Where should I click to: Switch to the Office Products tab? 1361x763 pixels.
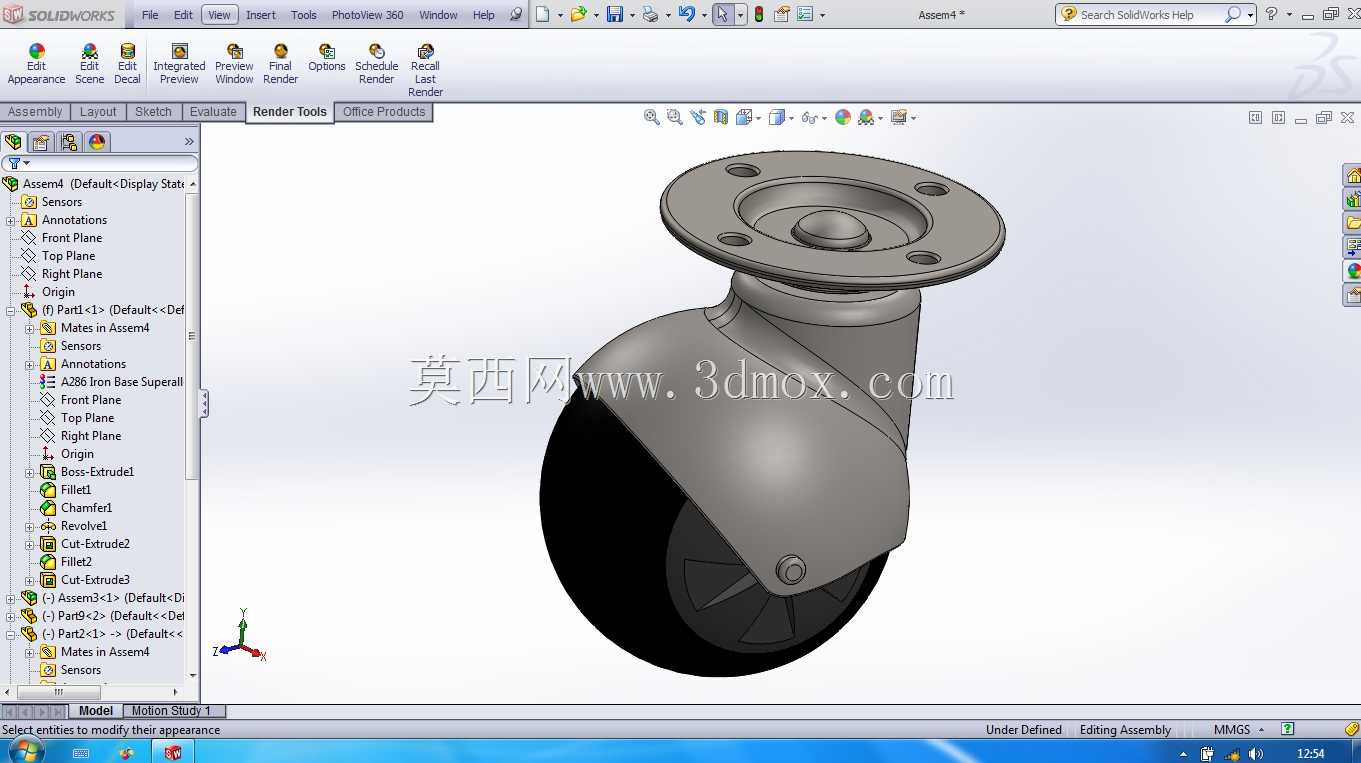tap(384, 112)
